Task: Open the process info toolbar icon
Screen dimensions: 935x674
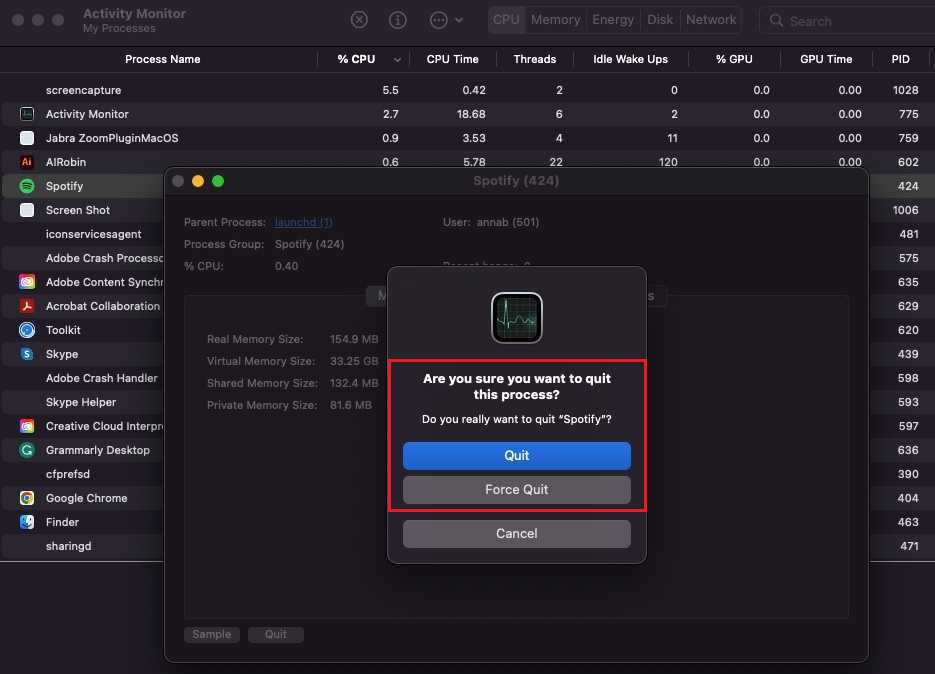Action: (x=398, y=20)
